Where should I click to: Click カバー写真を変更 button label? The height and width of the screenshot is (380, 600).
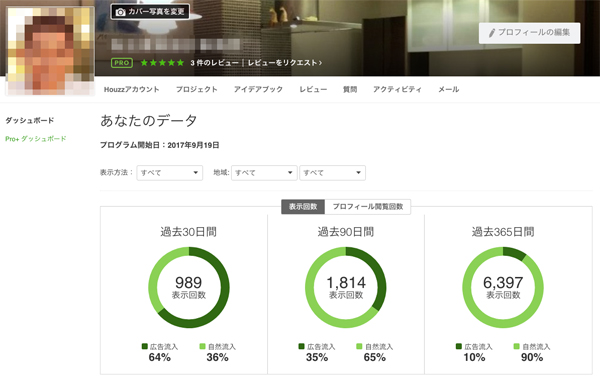pos(156,12)
